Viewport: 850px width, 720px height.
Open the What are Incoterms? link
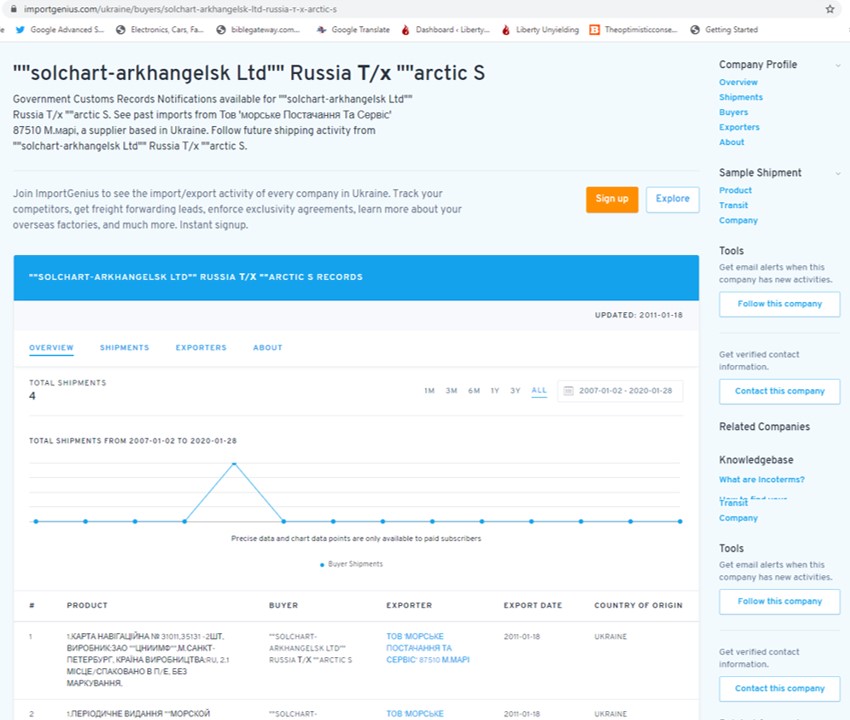[x=762, y=480]
